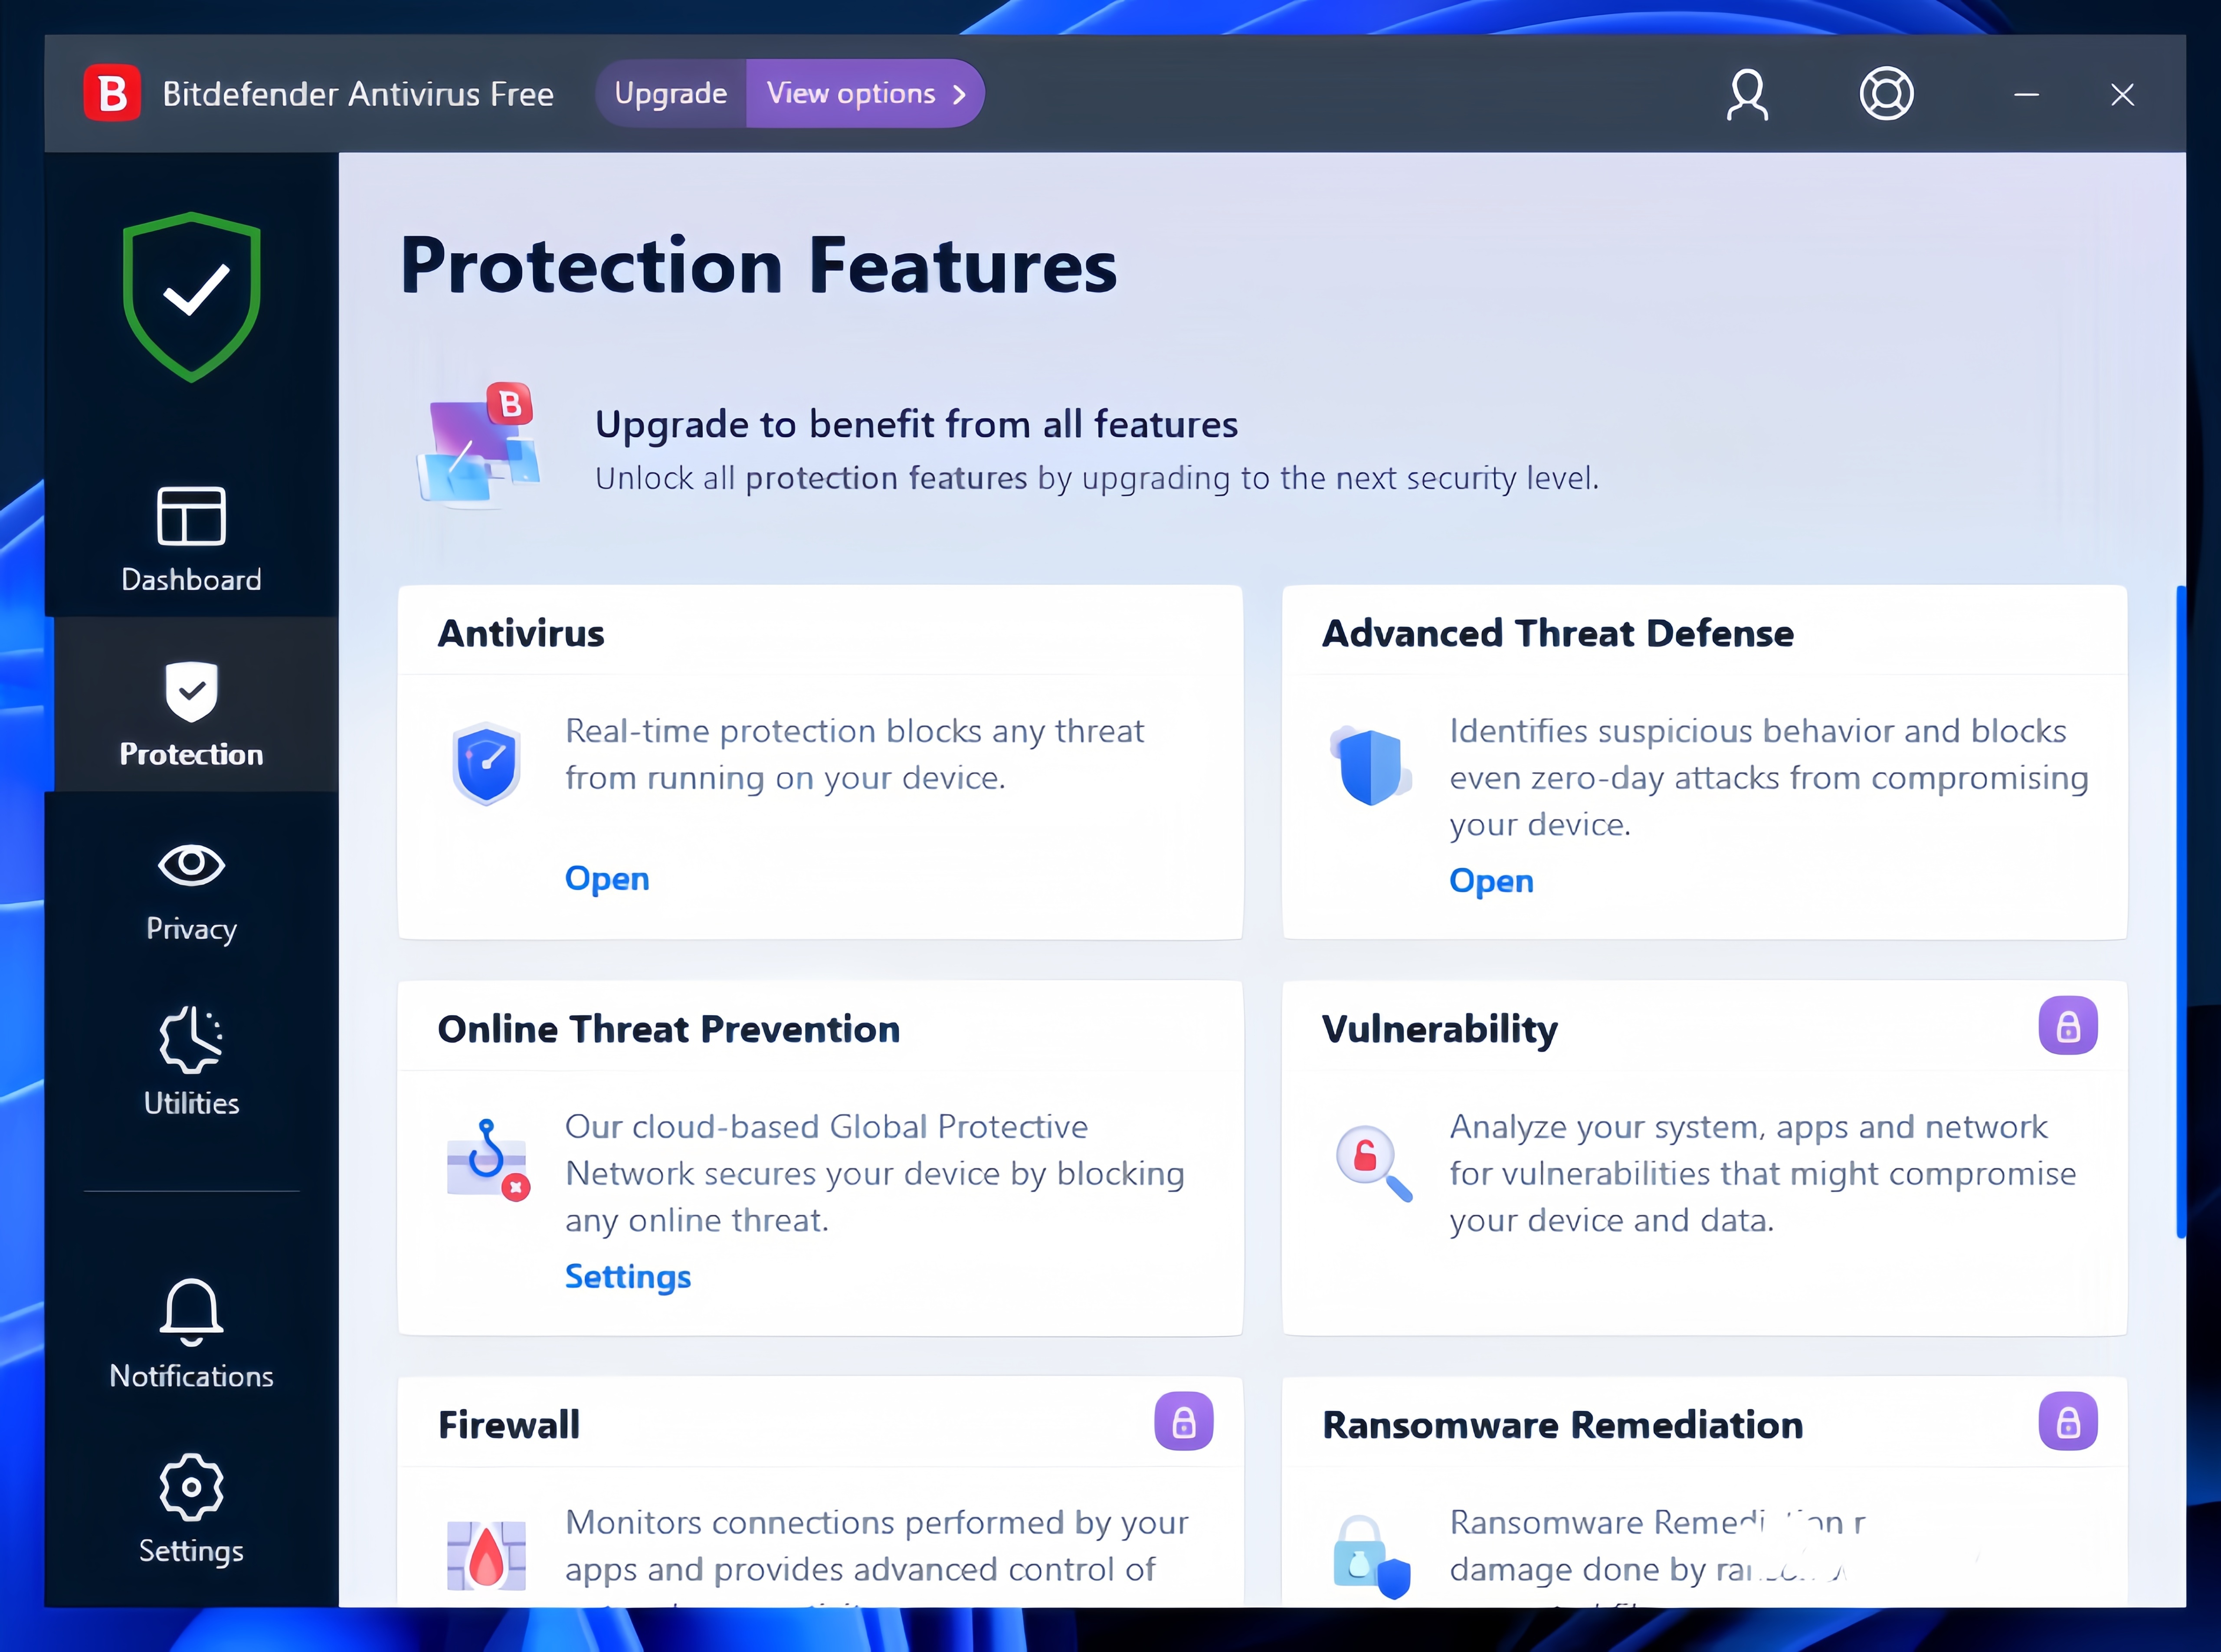2221x1652 pixels.
Task: Open the account profile icon
Action: [x=1747, y=94]
